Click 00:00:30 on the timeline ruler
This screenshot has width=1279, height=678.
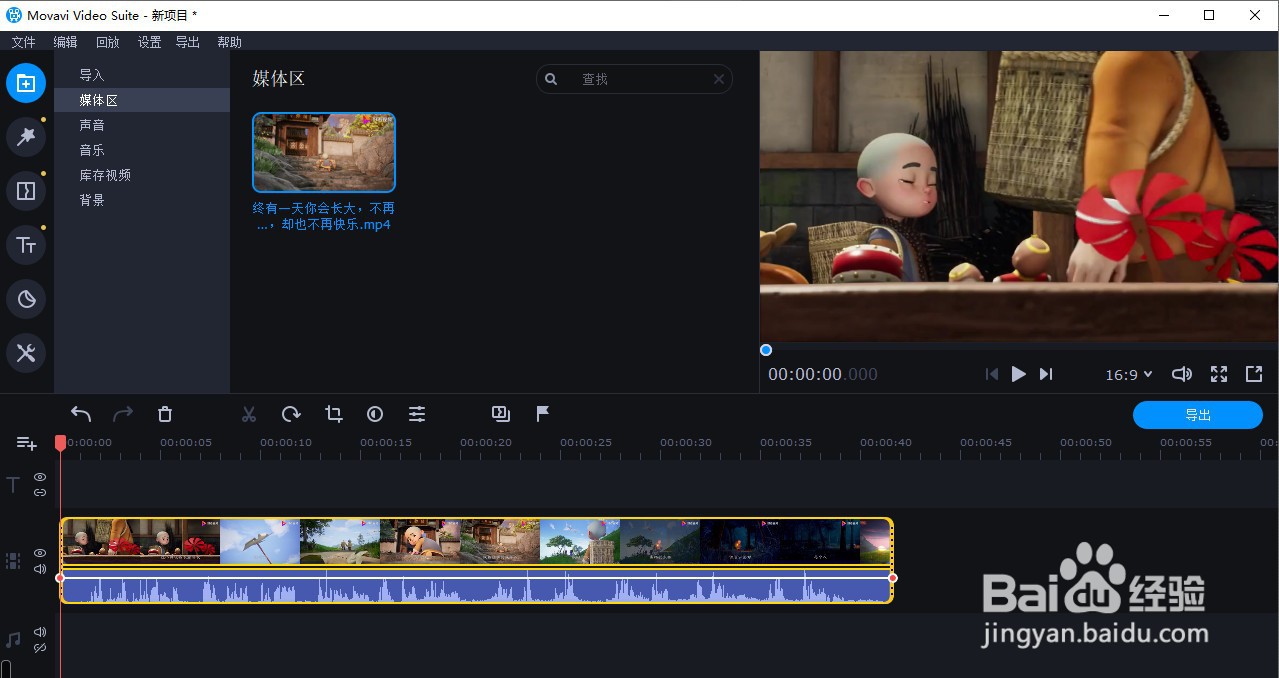[x=685, y=442]
